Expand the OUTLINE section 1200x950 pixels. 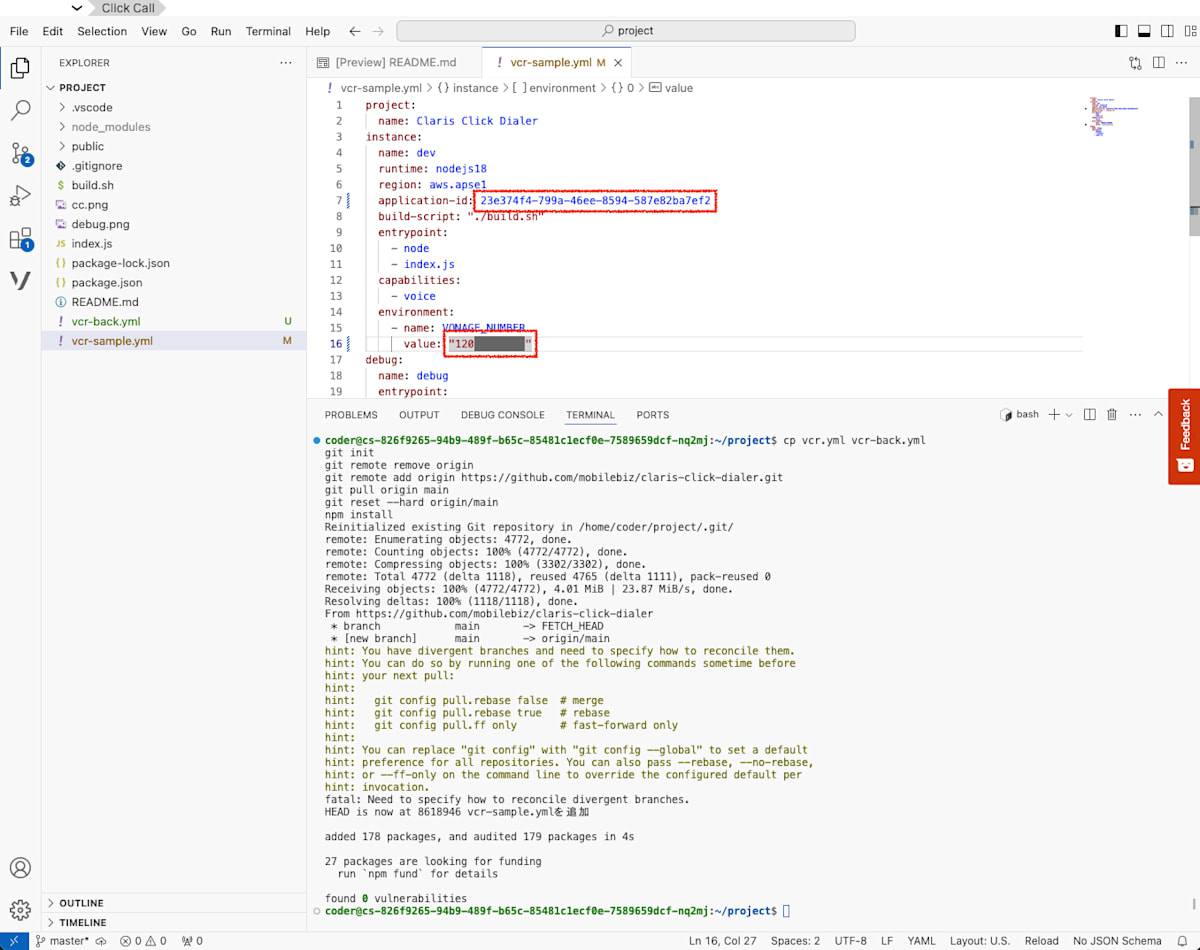coord(174,903)
